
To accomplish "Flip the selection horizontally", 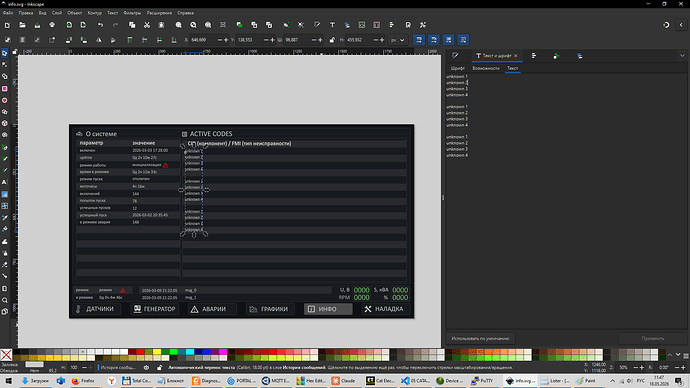I will (99, 40).
